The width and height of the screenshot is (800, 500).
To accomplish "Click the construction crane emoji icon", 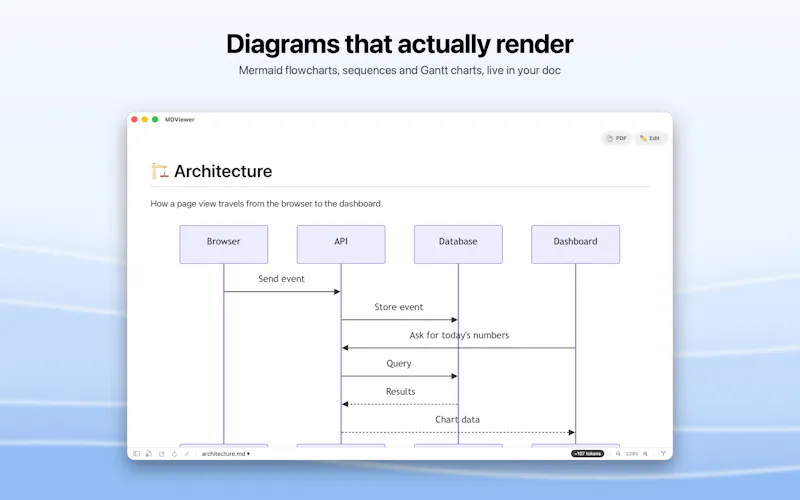I will click(x=160, y=171).
